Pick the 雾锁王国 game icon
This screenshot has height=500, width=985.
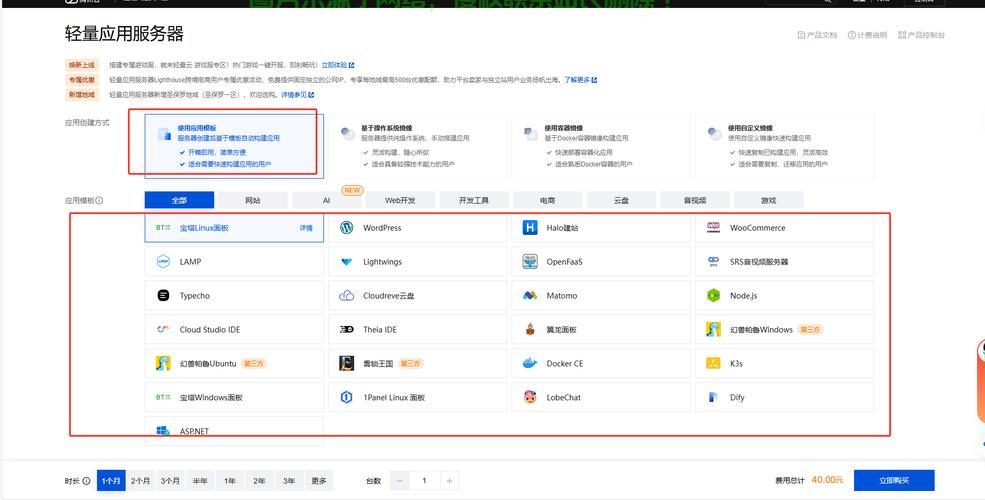pyautogui.click(x=347, y=364)
